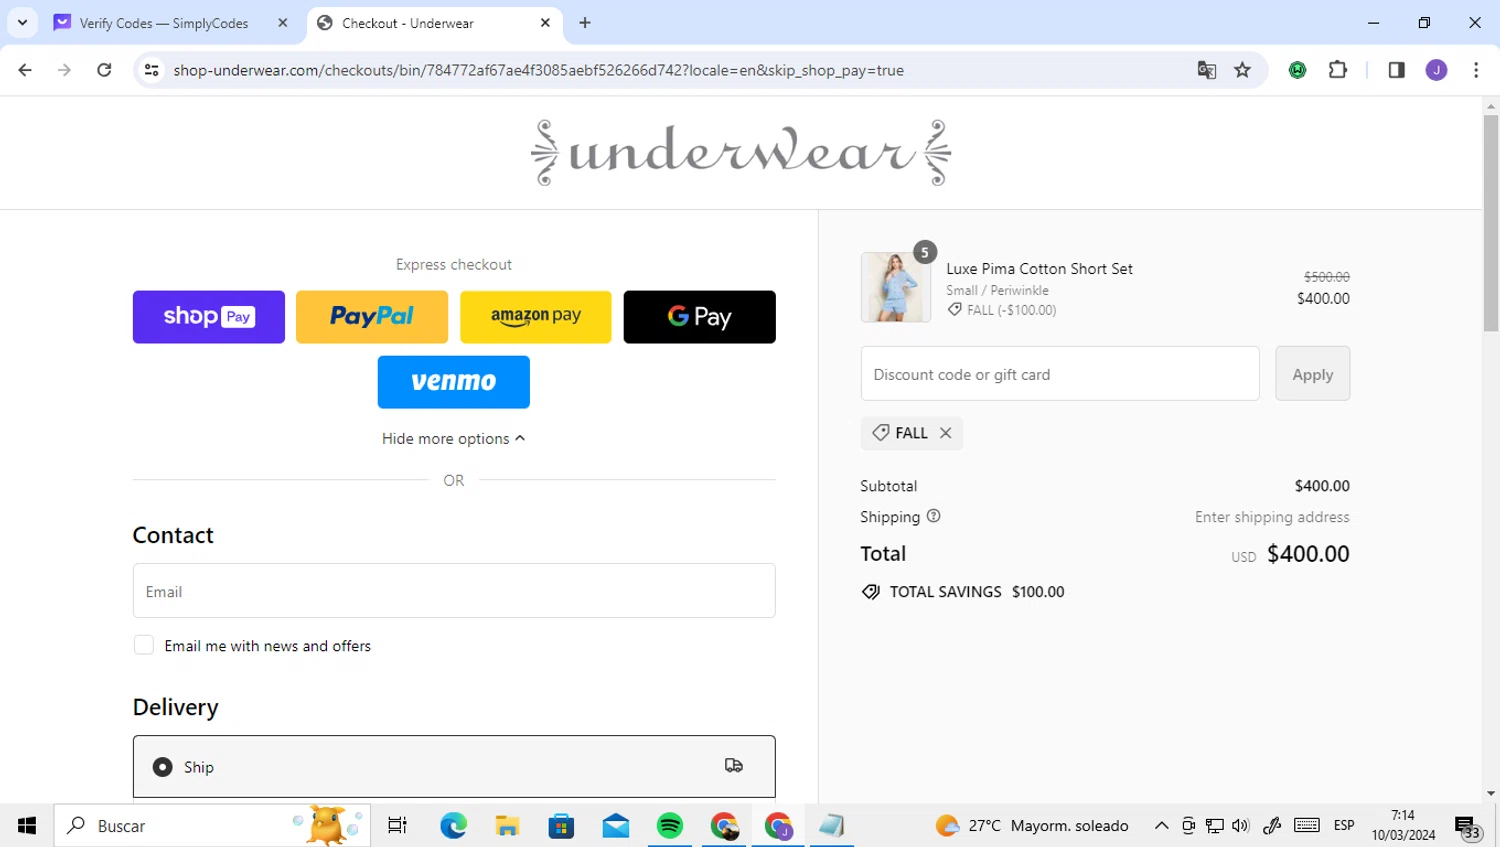This screenshot has height=847, width=1500.
Task: Open the browser side panel
Action: click(x=1397, y=70)
